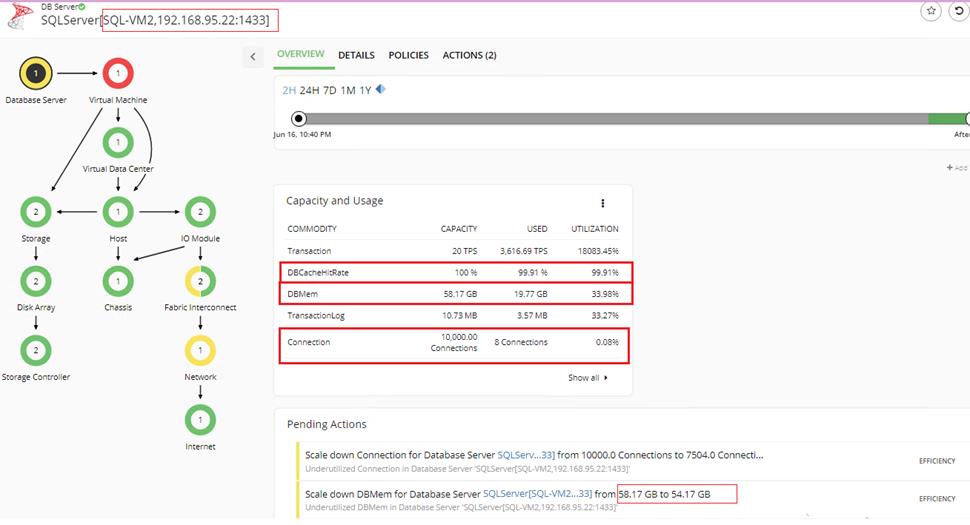The width and height of the screenshot is (970, 525).
Task: Click the Host node circle
Action: [118, 212]
